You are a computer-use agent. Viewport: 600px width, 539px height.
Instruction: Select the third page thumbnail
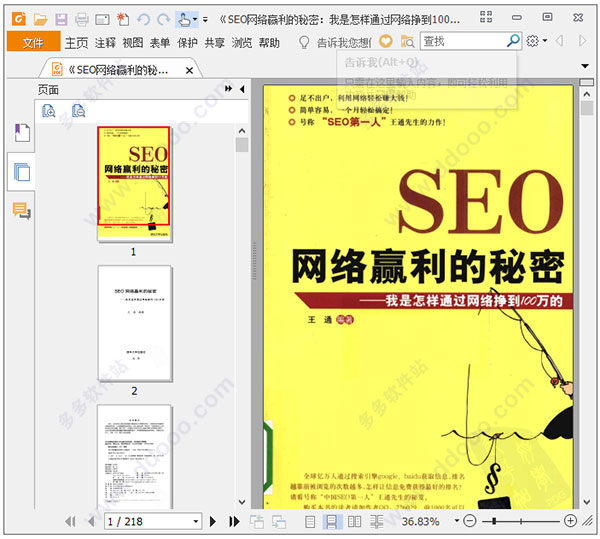[134, 457]
